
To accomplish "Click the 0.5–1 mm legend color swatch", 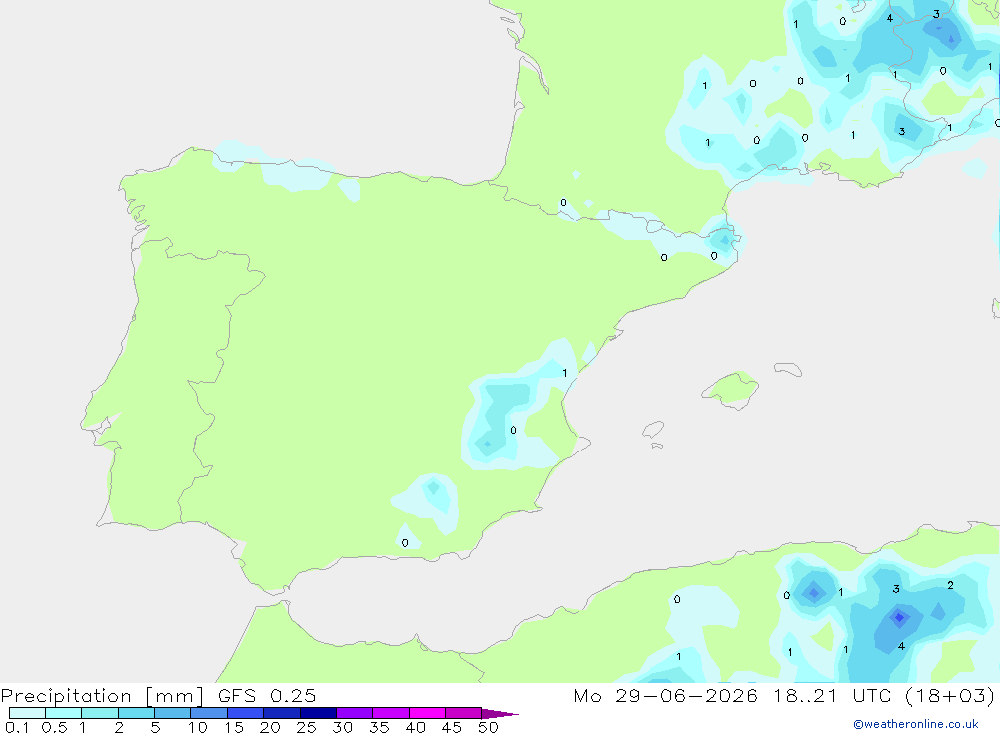I will click(63, 713).
